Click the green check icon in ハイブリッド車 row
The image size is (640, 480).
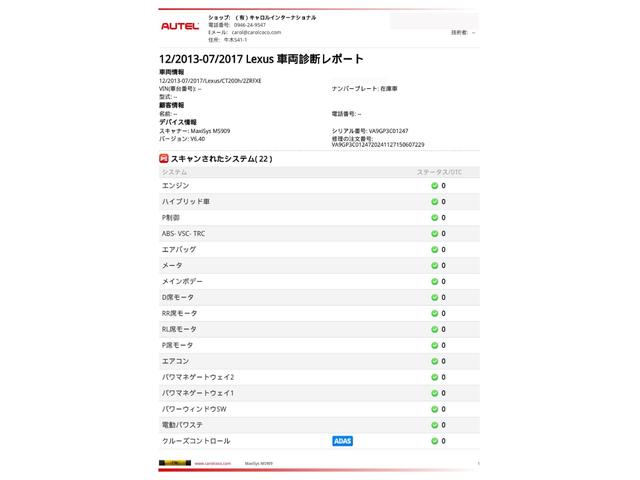point(435,202)
